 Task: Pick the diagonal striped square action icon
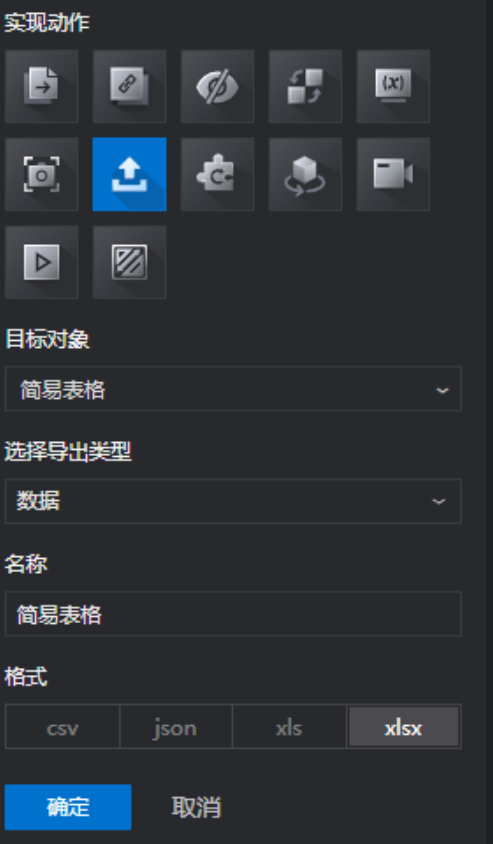[x=129, y=262]
